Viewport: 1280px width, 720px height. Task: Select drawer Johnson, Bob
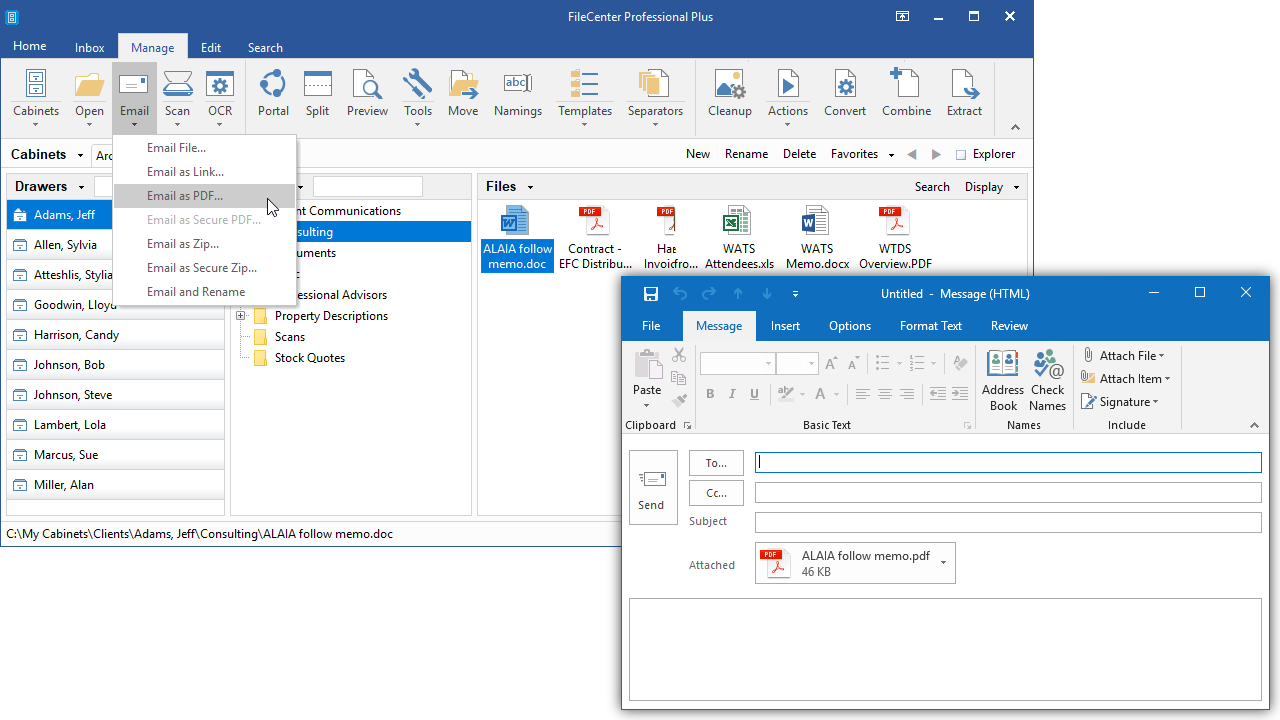[x=116, y=365]
